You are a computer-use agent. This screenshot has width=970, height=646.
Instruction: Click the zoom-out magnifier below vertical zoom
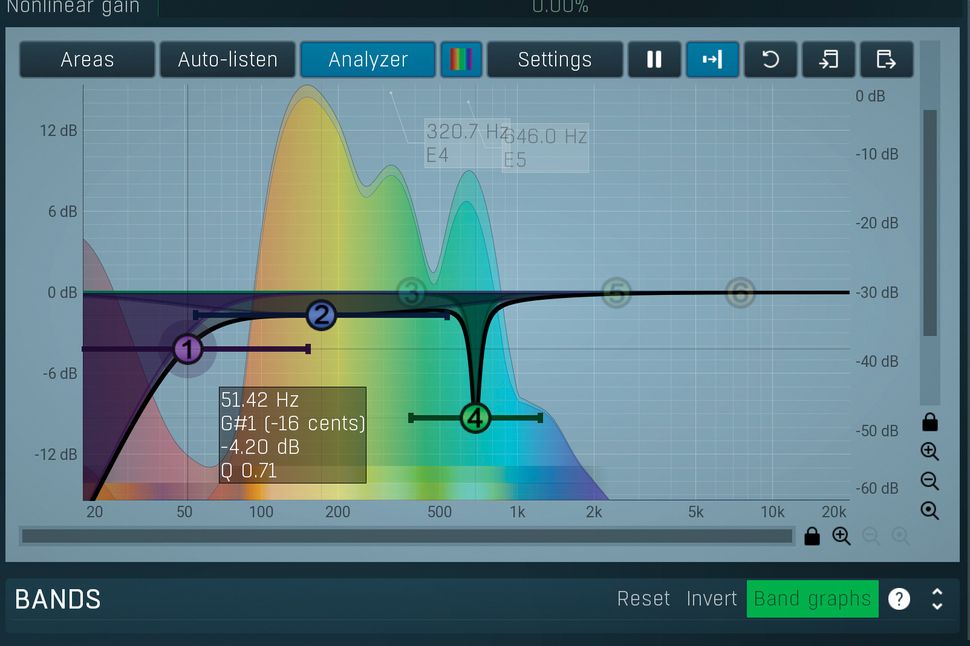coord(930,481)
